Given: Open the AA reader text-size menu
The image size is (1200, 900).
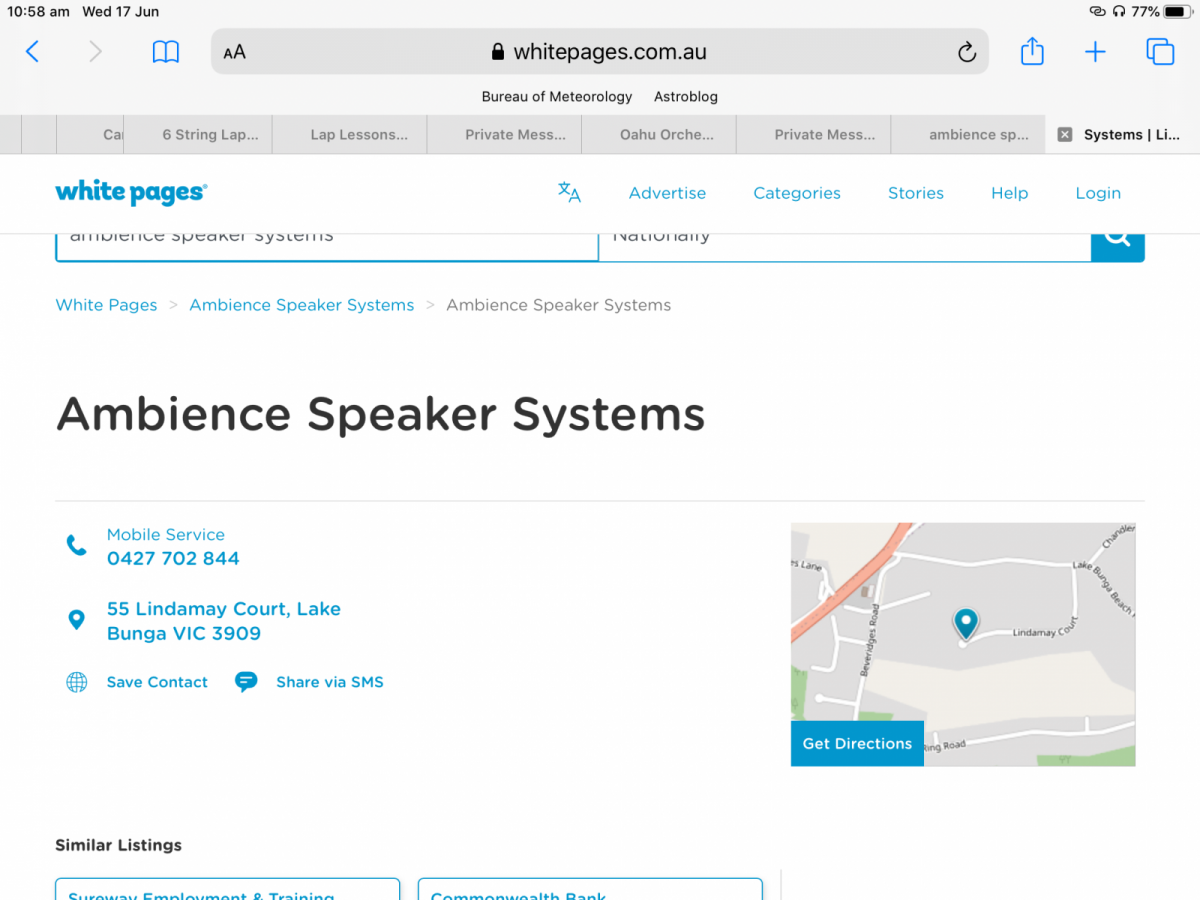Looking at the screenshot, I should (234, 53).
